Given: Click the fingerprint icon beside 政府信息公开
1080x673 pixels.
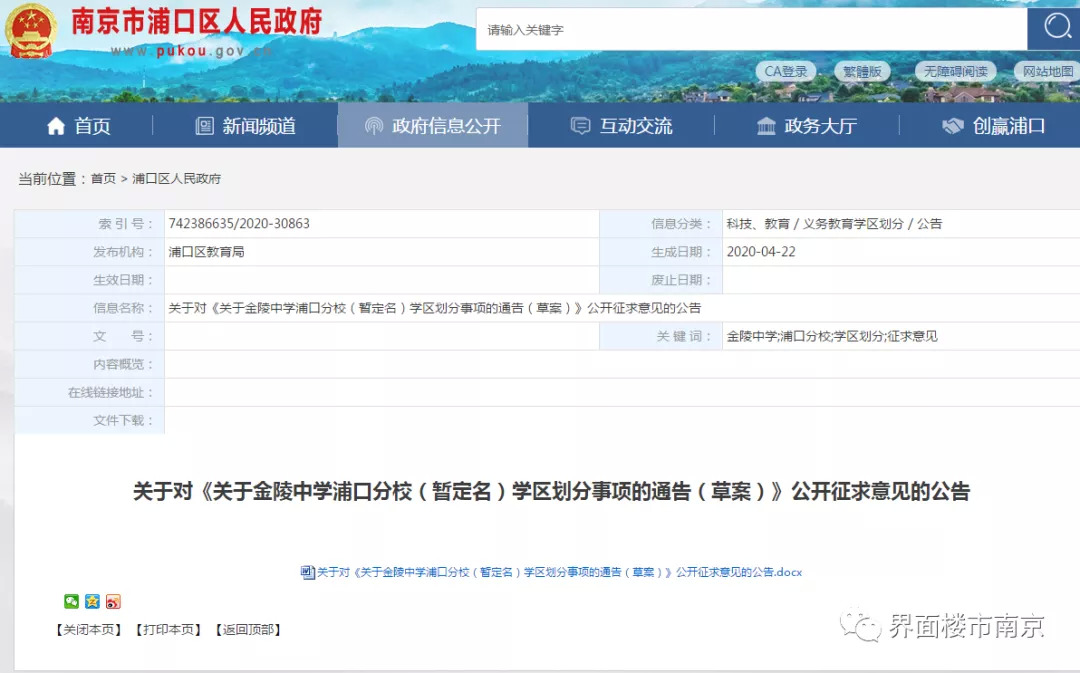Looking at the screenshot, I should coord(373,125).
